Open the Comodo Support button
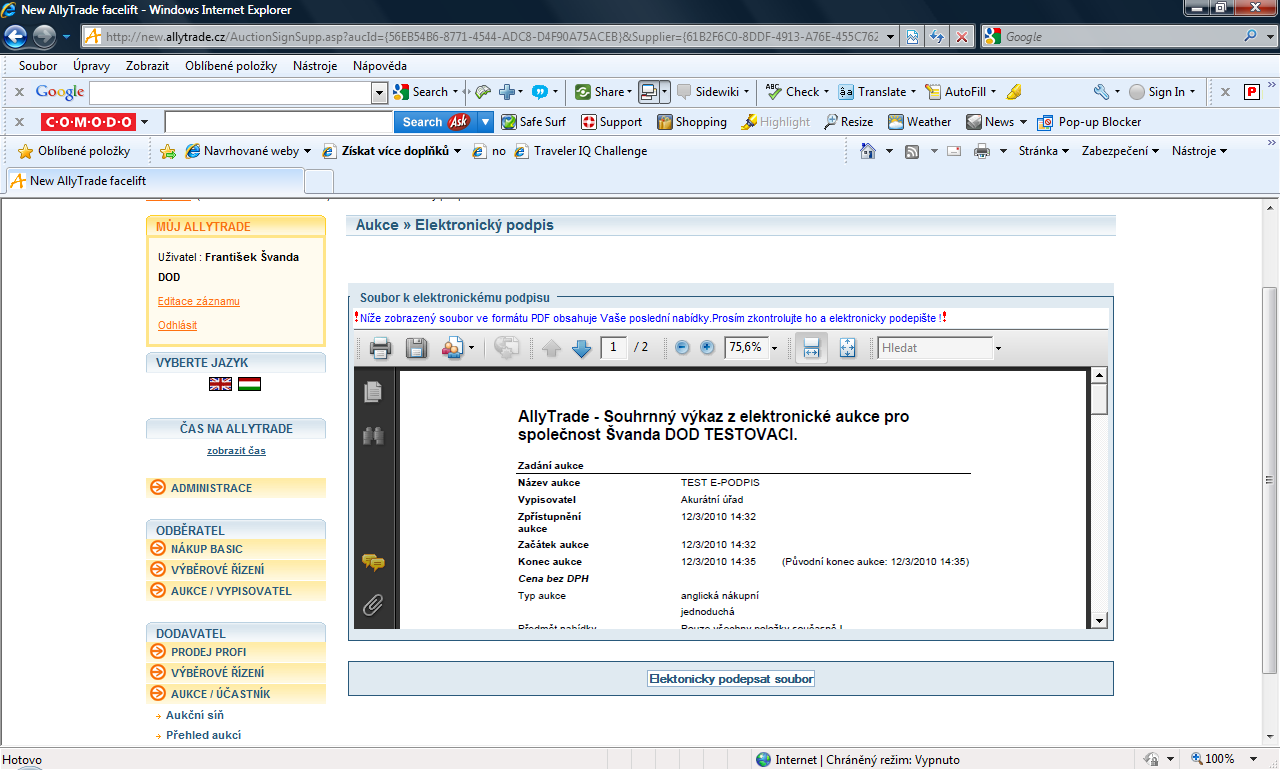Image resolution: width=1280 pixels, height=770 pixels. tap(612, 122)
